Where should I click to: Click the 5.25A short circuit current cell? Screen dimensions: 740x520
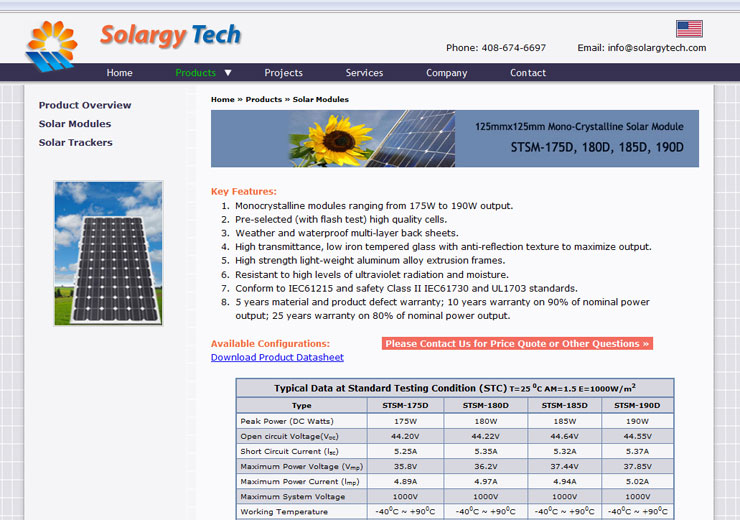[x=405, y=452]
